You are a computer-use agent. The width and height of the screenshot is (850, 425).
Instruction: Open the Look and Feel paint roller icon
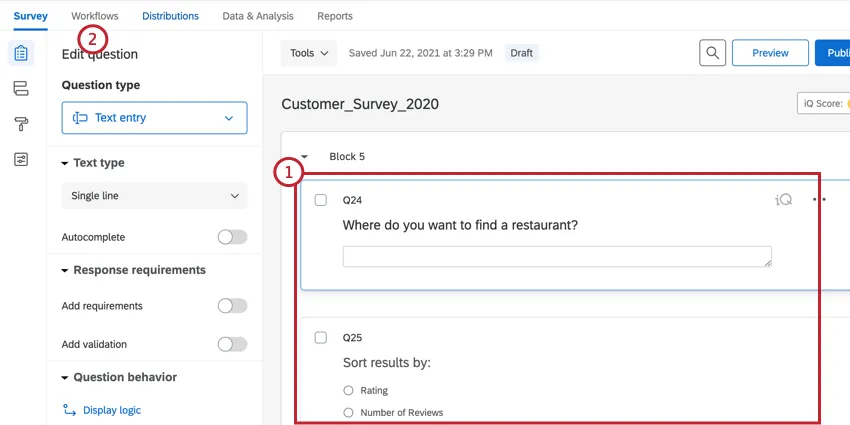[21, 124]
